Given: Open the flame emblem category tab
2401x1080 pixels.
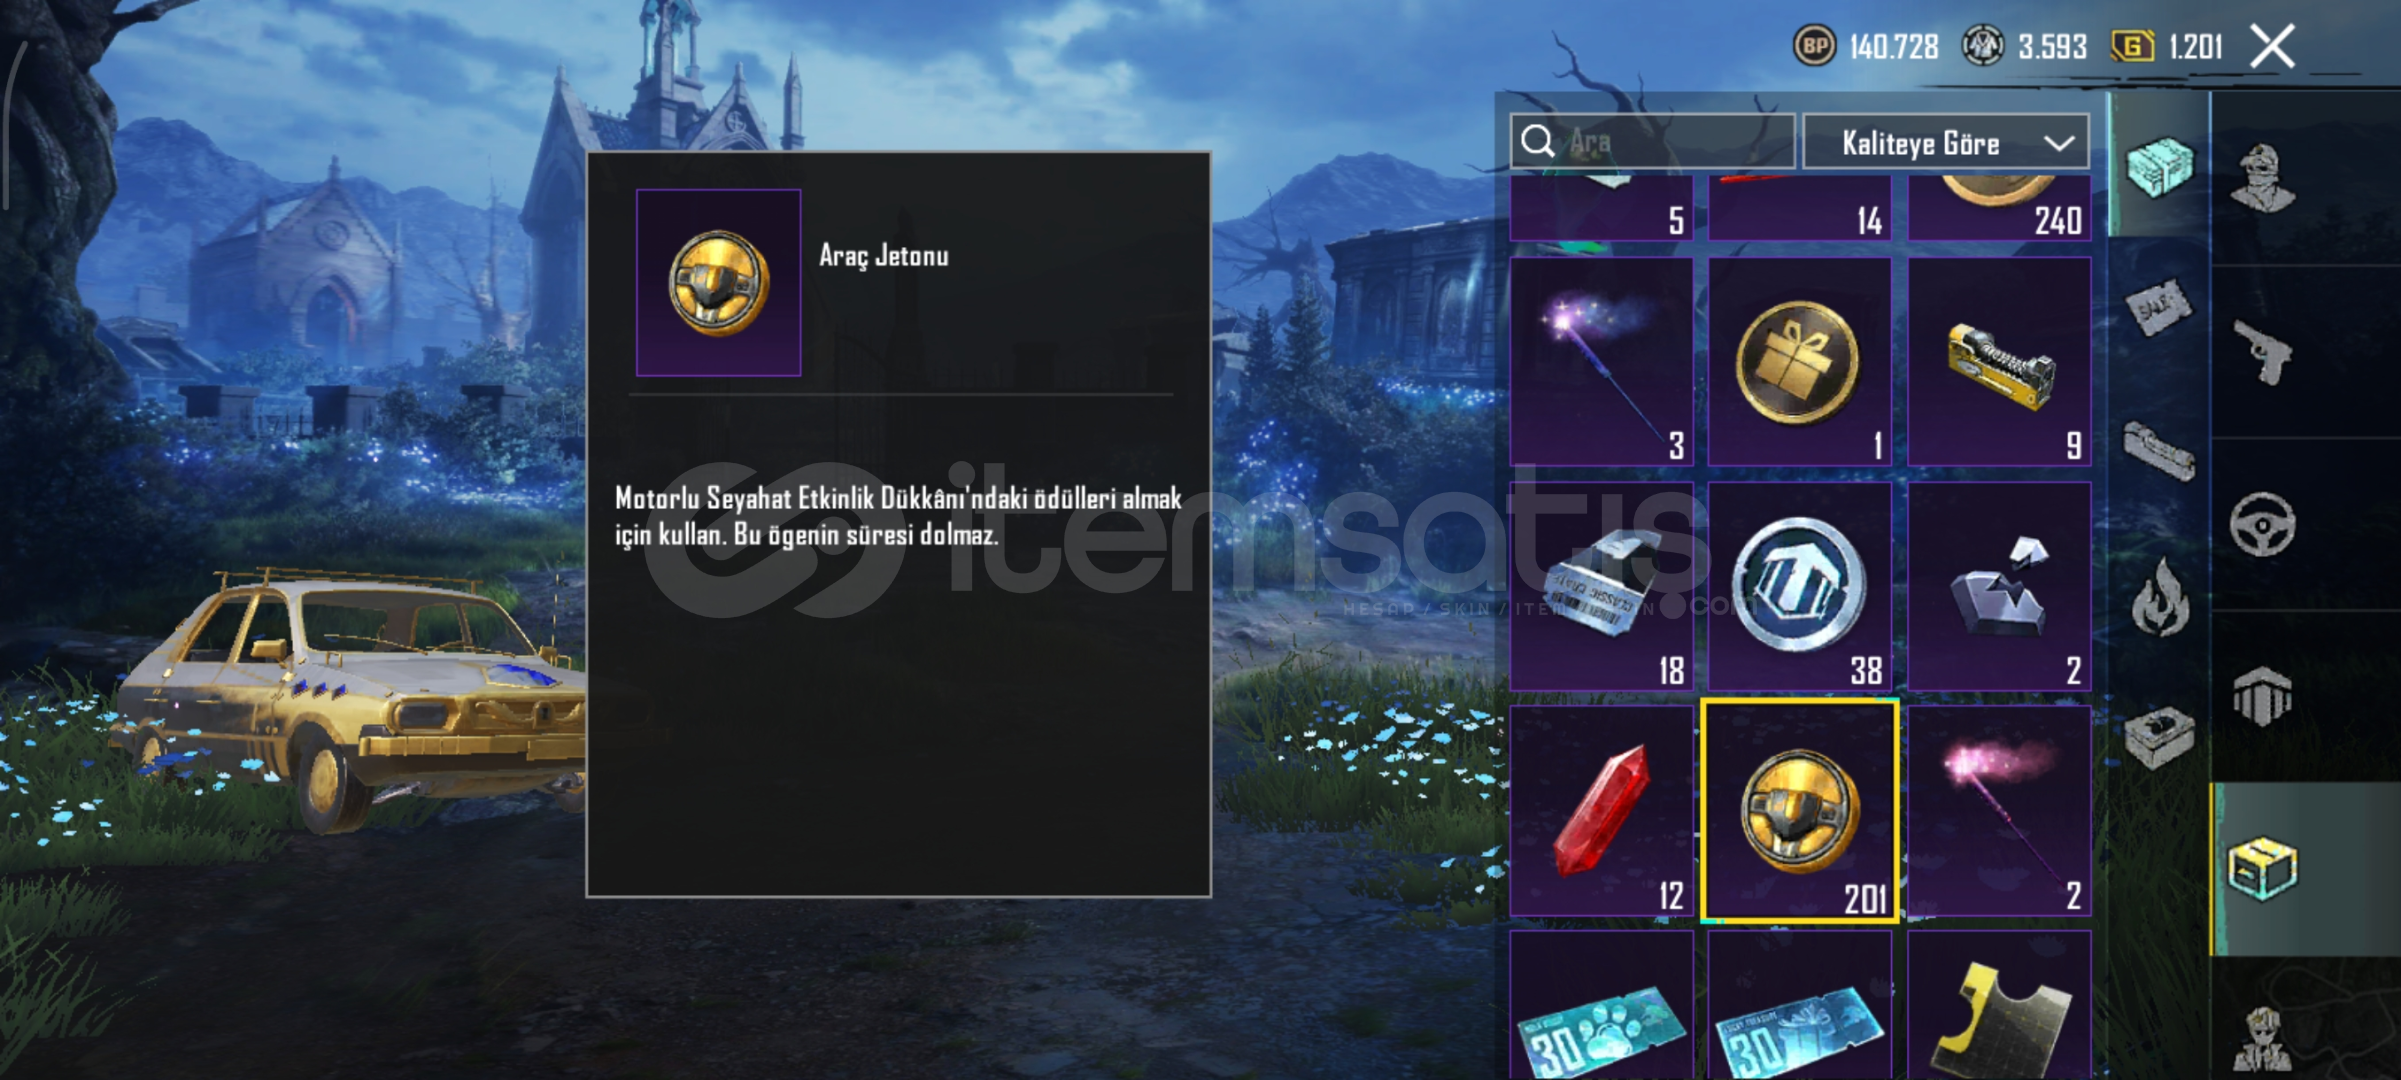Looking at the screenshot, I should tap(2160, 597).
